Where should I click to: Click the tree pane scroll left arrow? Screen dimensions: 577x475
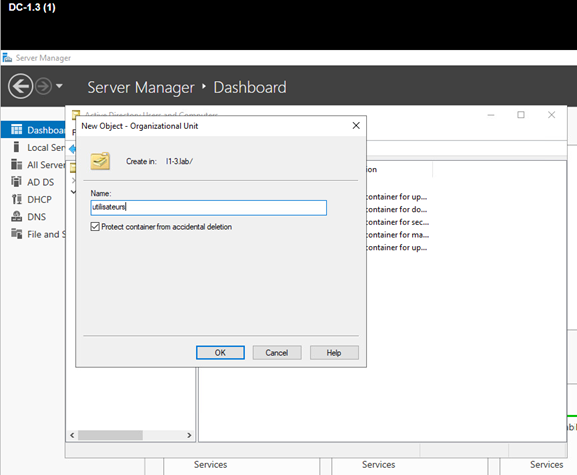[72, 435]
